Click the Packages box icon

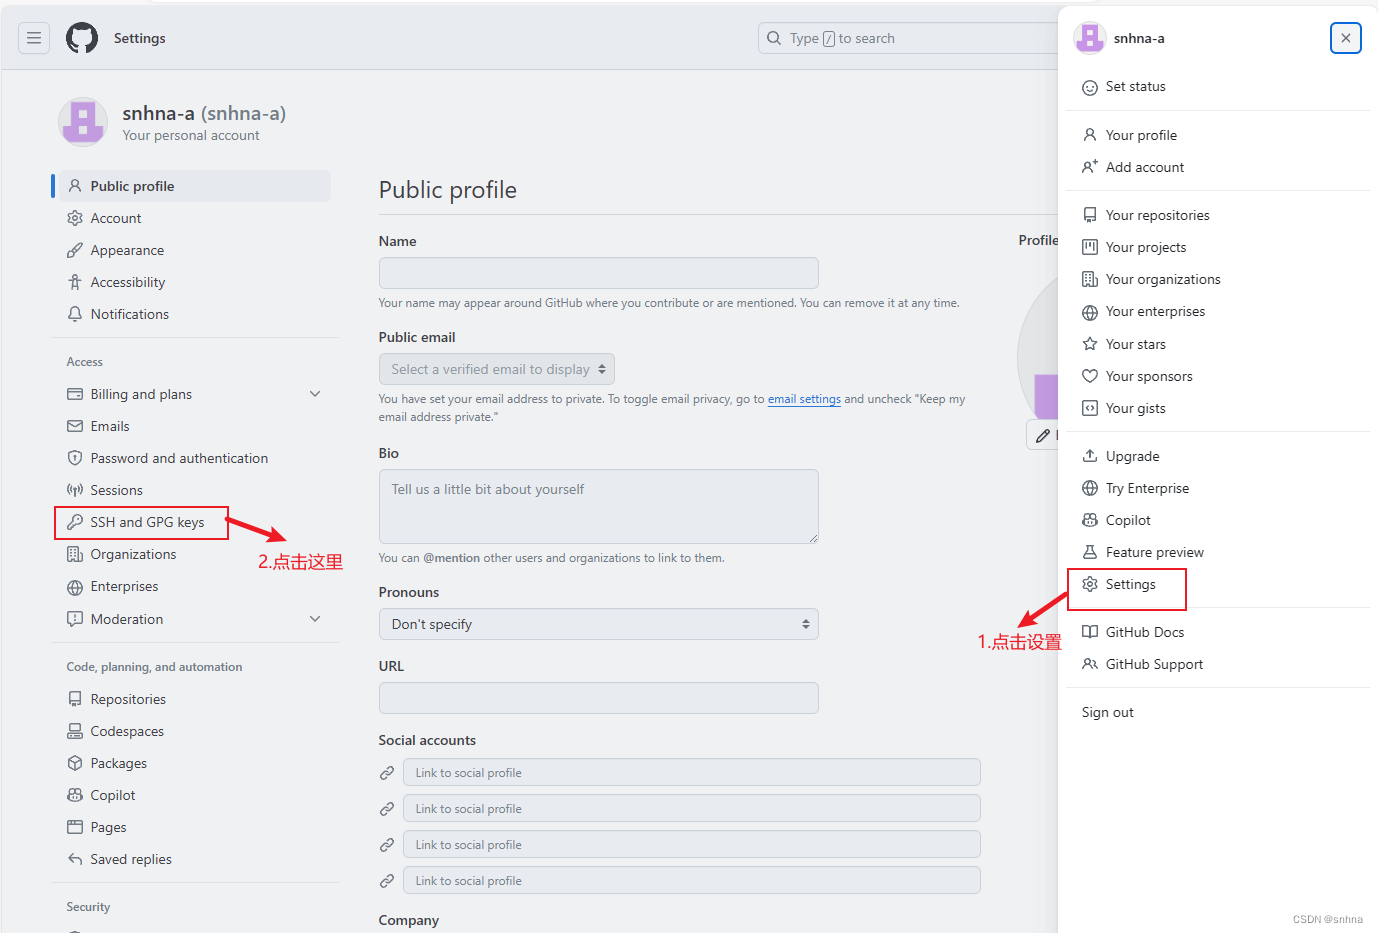coord(75,763)
